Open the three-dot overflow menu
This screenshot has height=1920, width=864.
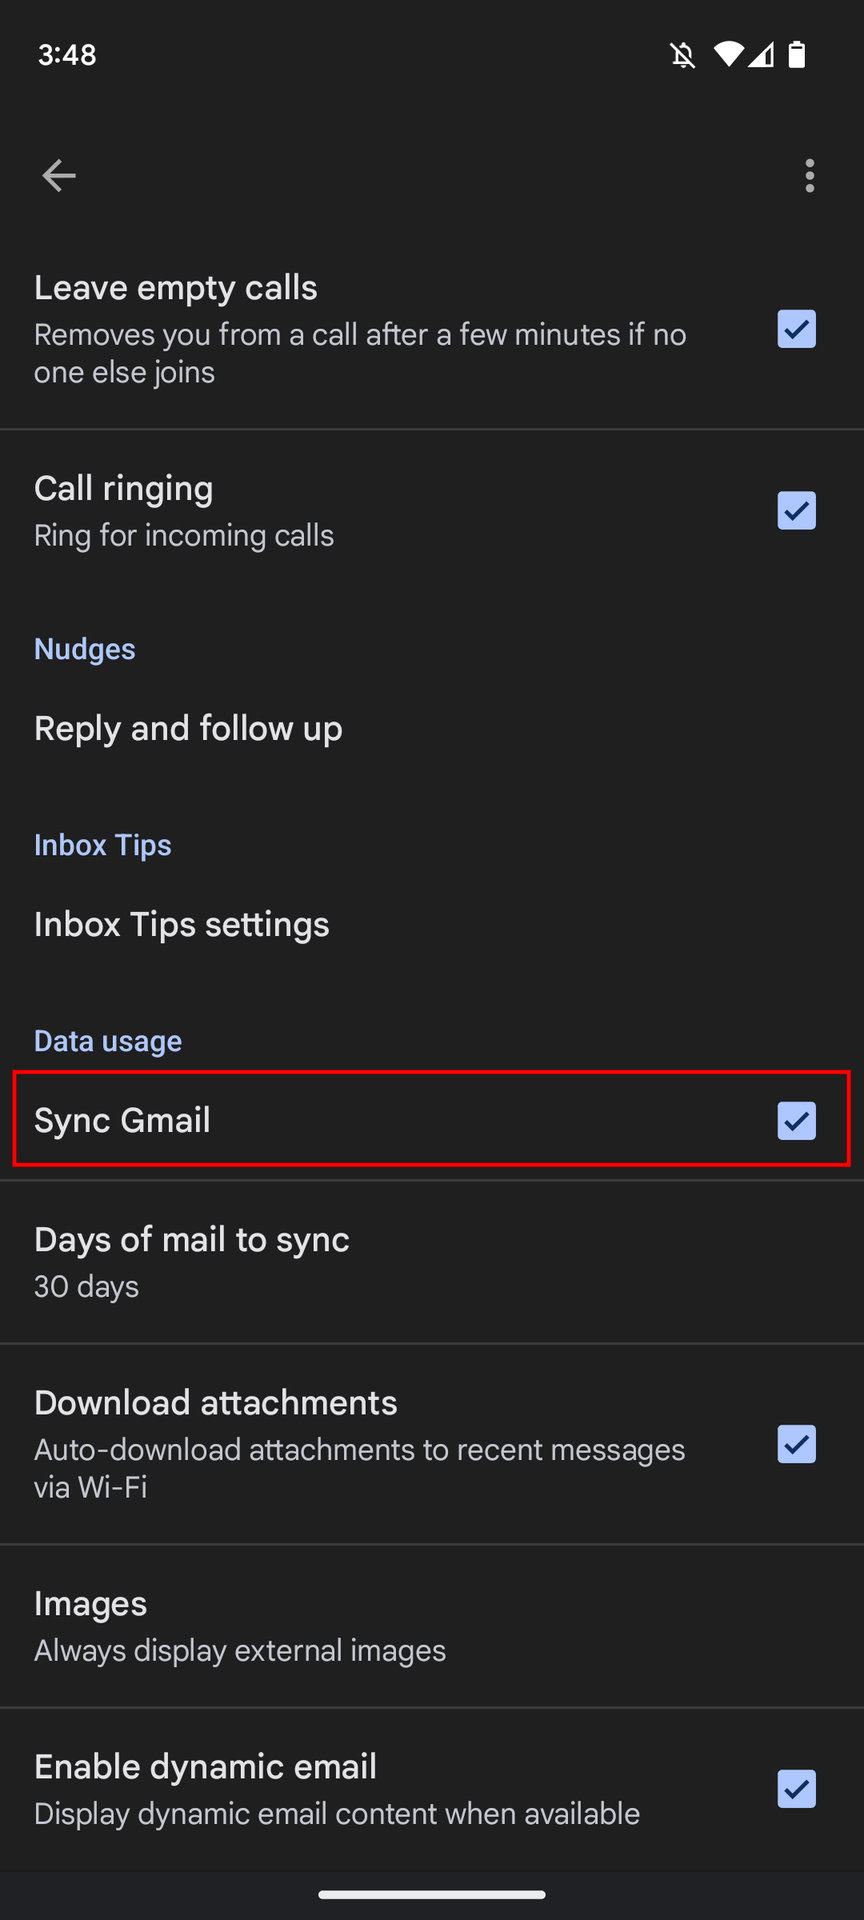809,176
